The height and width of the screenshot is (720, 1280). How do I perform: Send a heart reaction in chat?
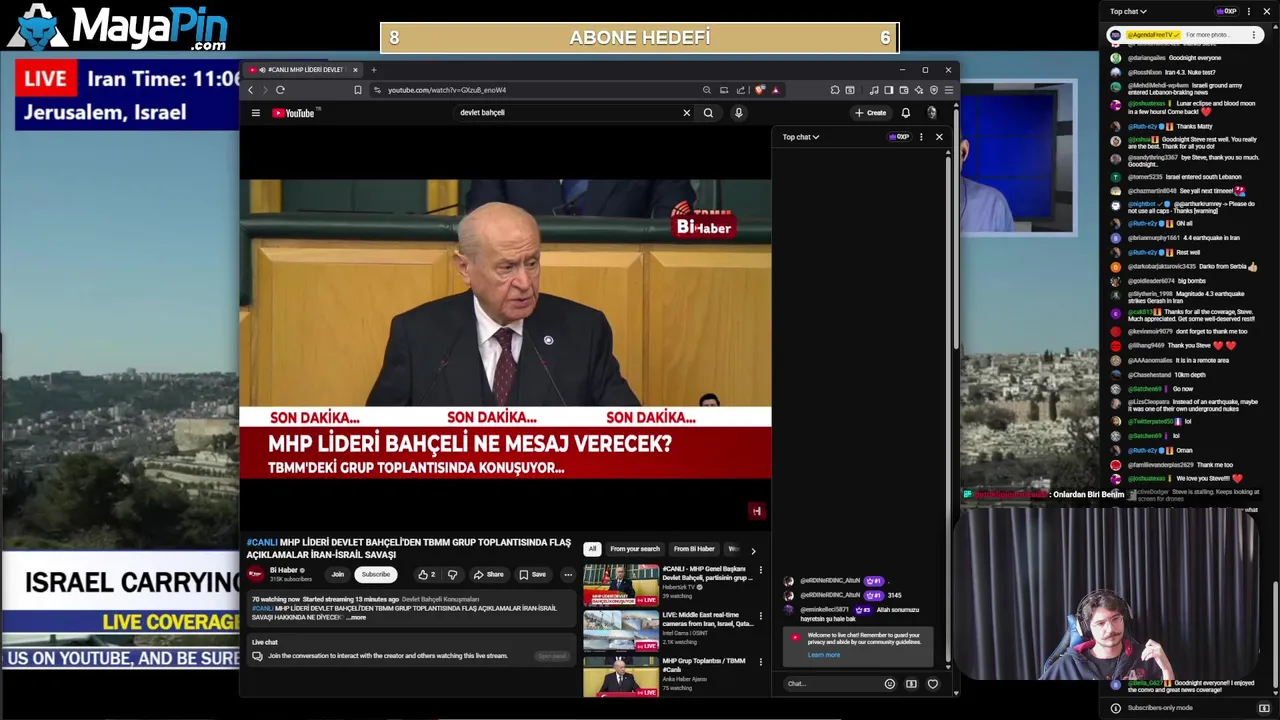(x=933, y=684)
